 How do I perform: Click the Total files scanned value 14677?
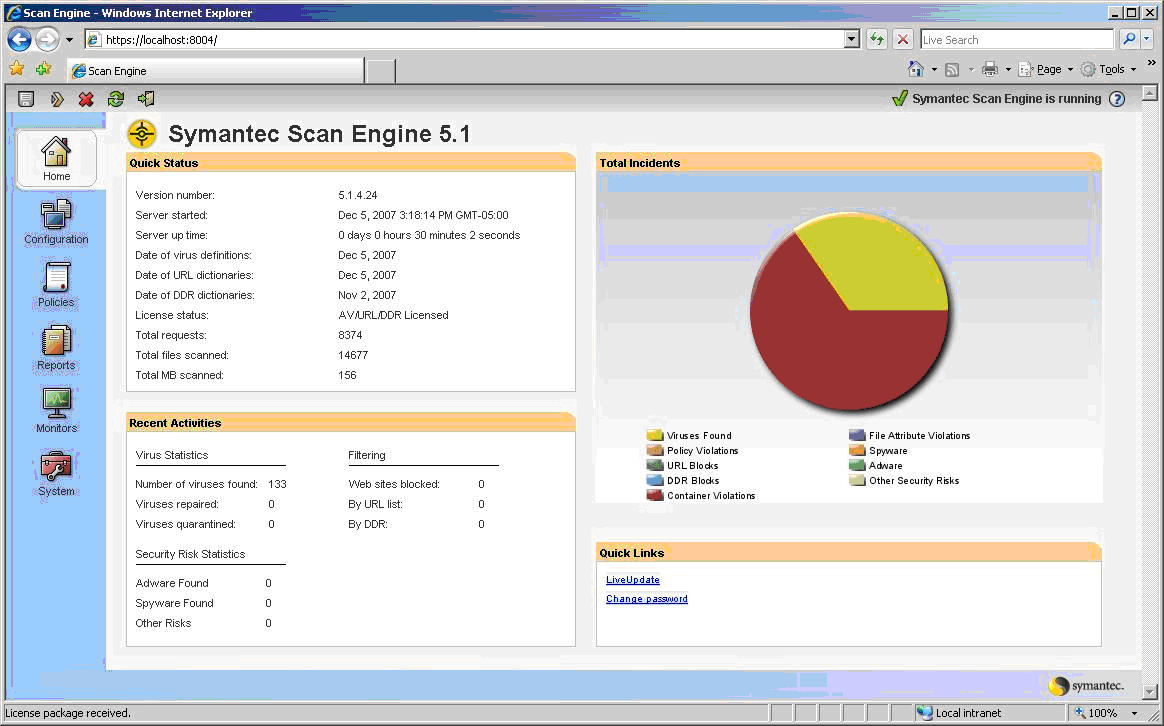[x=353, y=356]
